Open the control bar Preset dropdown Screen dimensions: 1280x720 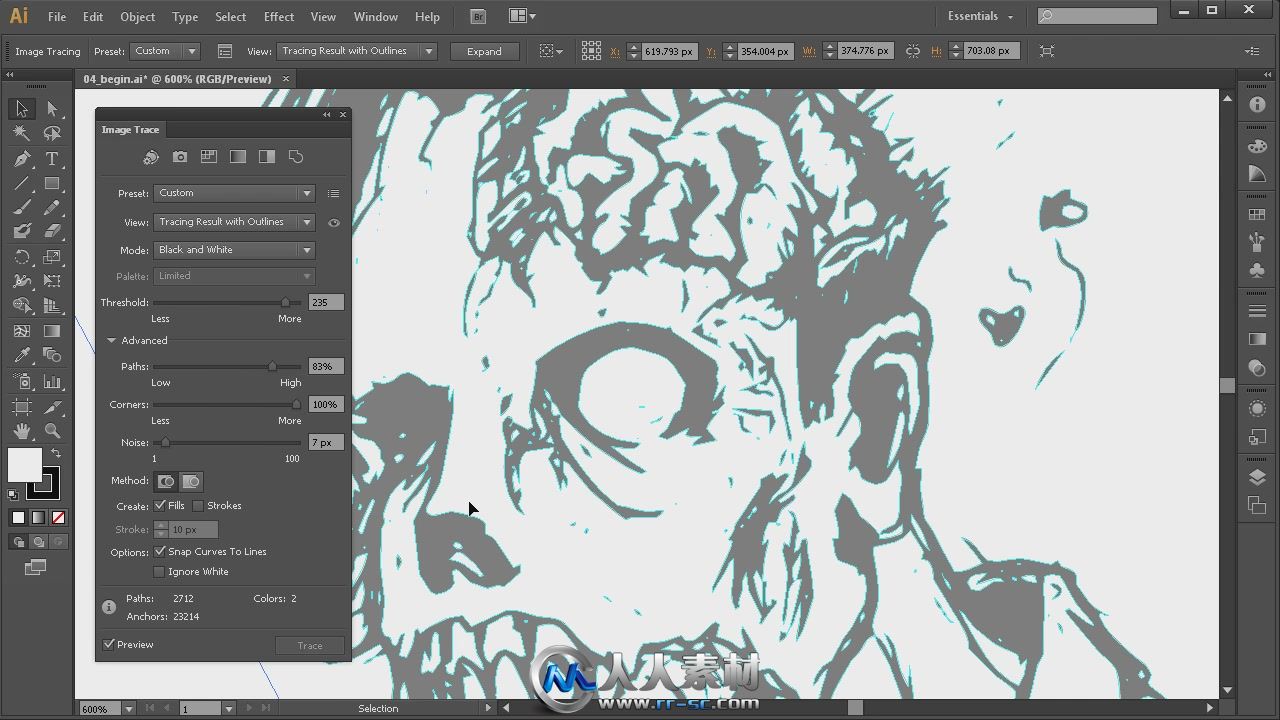(165, 51)
